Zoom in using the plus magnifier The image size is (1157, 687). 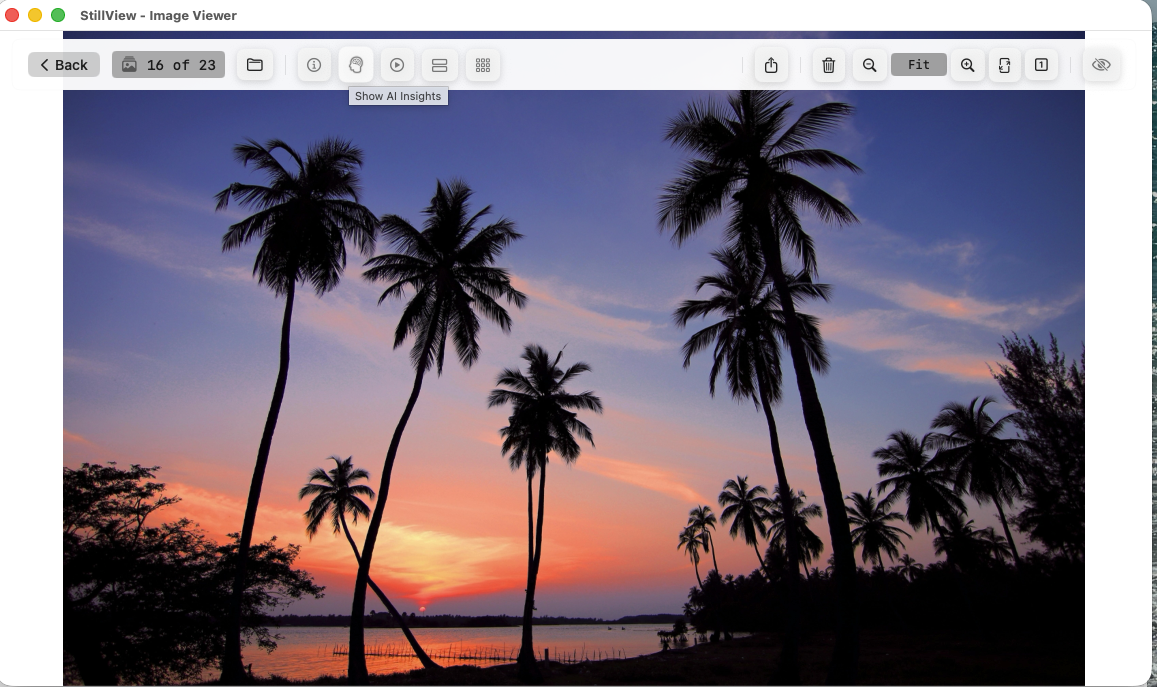pyautogui.click(x=967, y=65)
